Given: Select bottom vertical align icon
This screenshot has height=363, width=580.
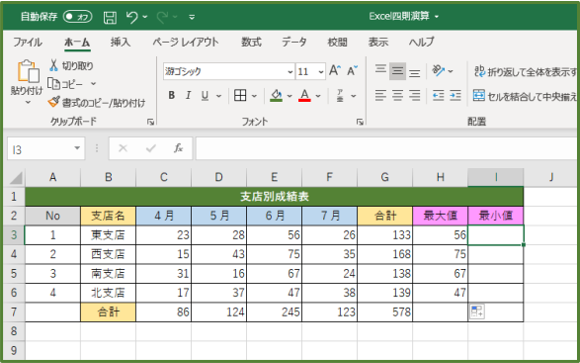Looking at the screenshot, I should point(414,73).
